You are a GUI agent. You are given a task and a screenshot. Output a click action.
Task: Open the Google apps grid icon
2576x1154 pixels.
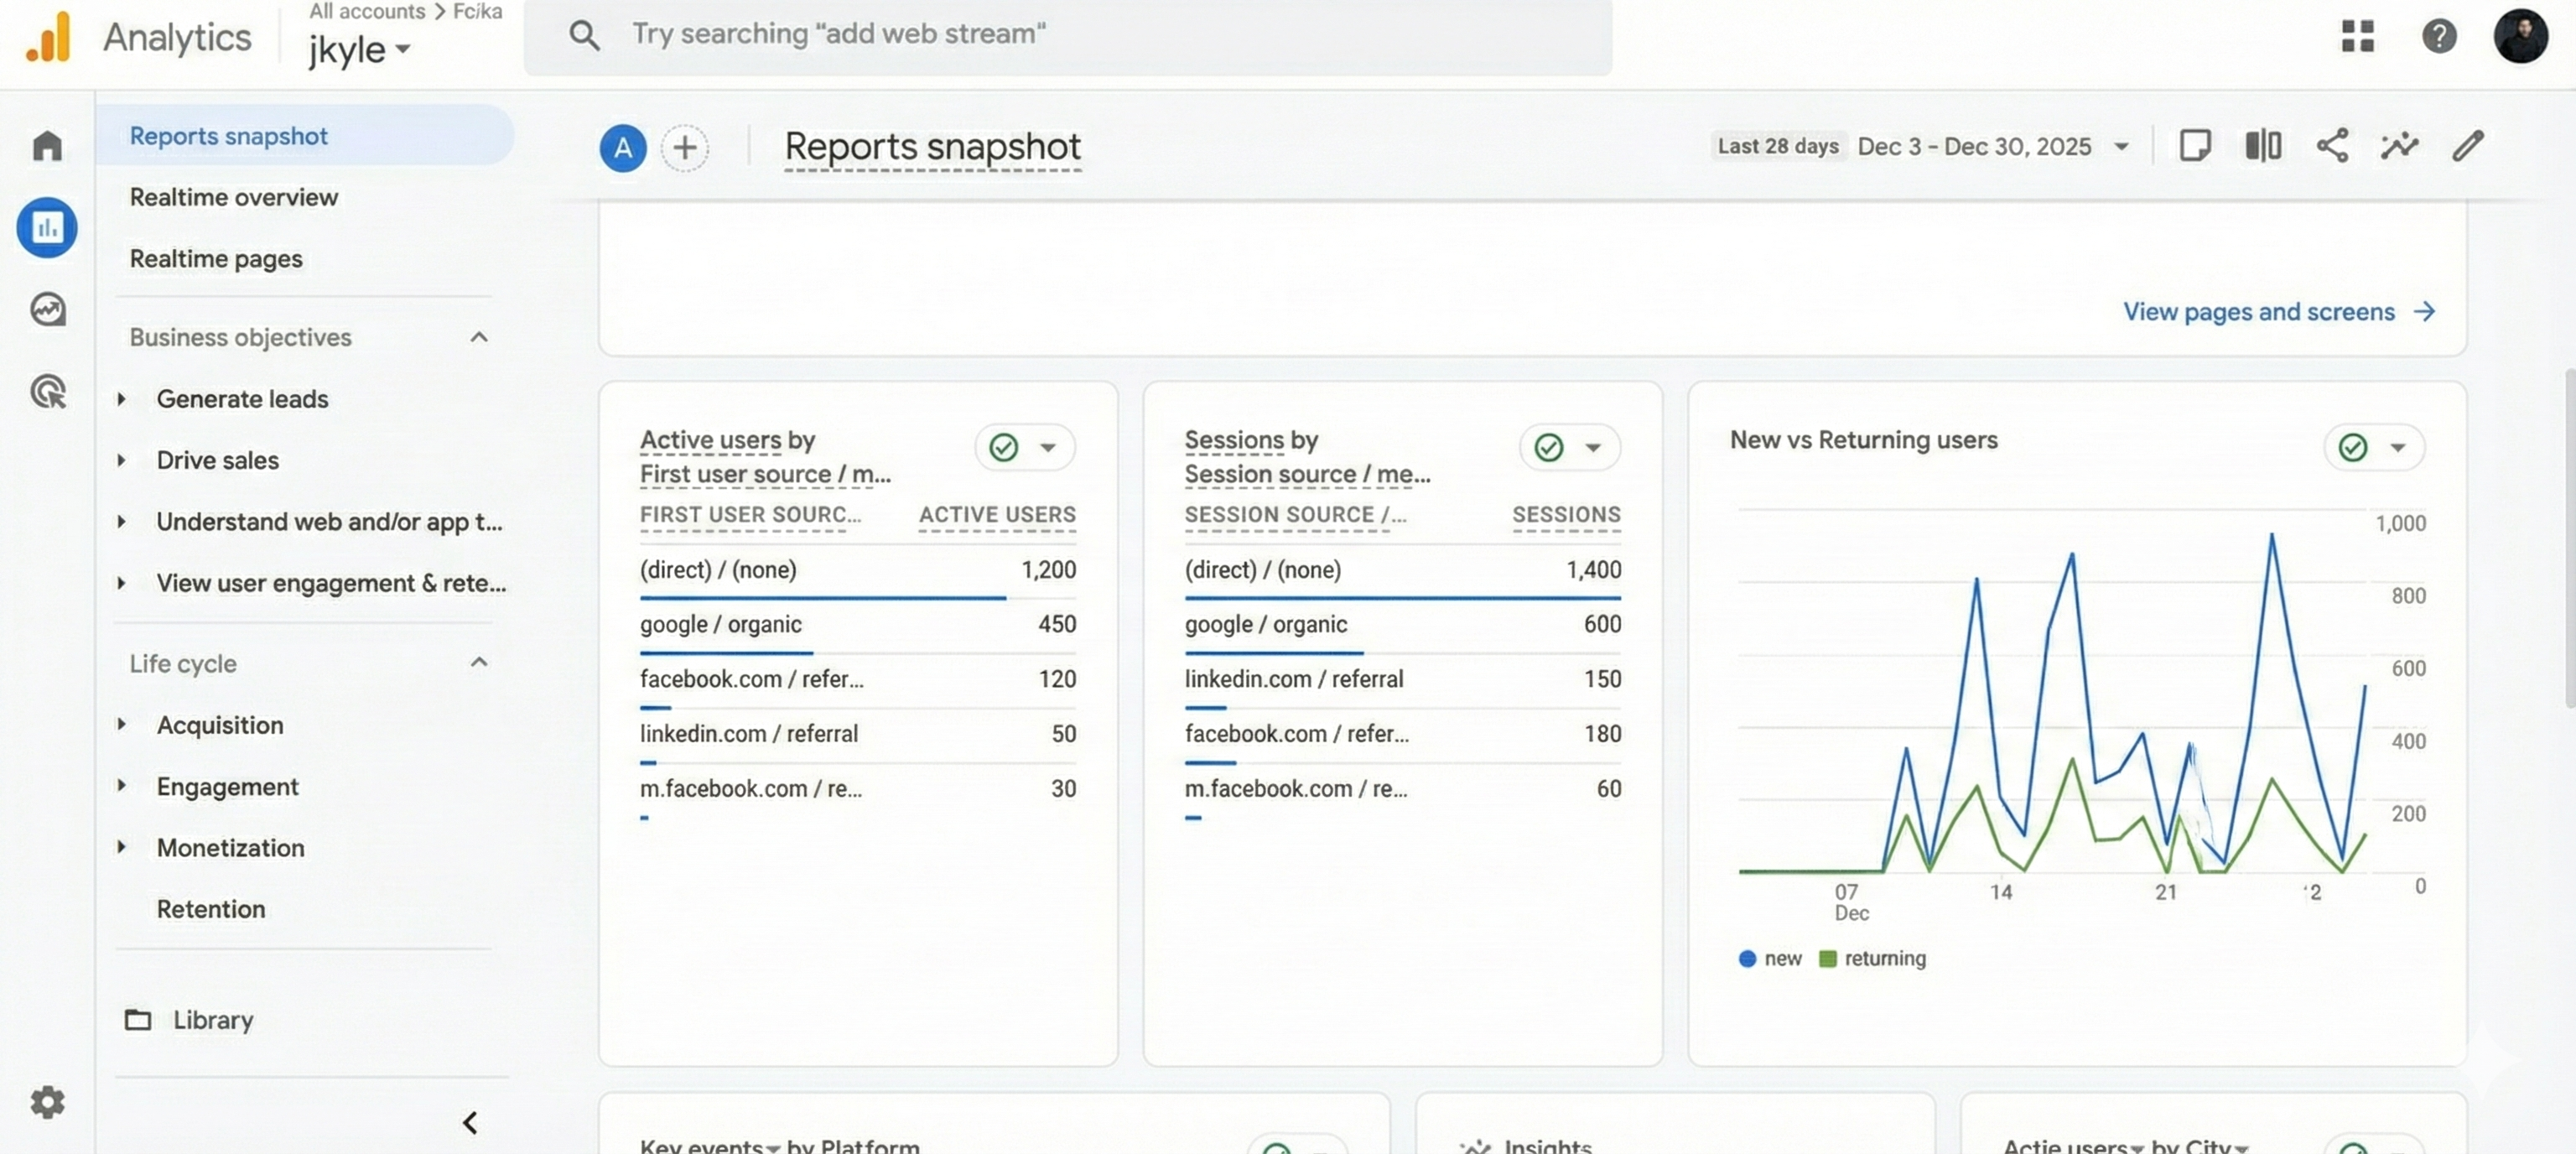coord(2357,36)
